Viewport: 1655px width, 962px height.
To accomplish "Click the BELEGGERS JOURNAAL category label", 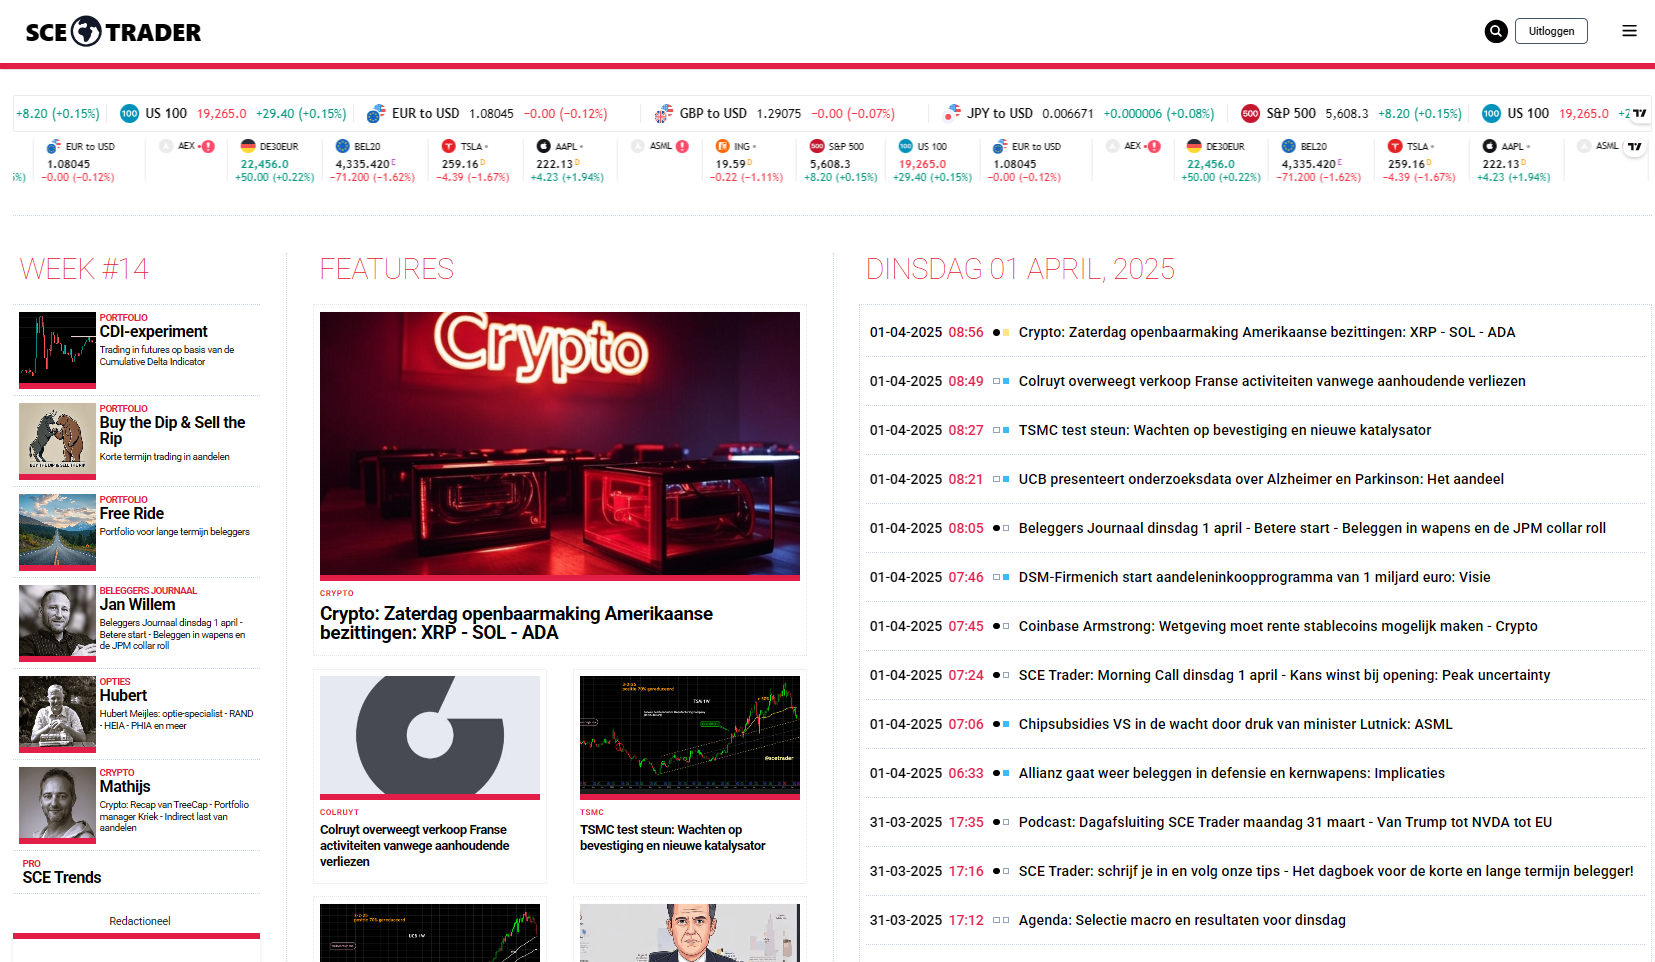I will coord(148,590).
